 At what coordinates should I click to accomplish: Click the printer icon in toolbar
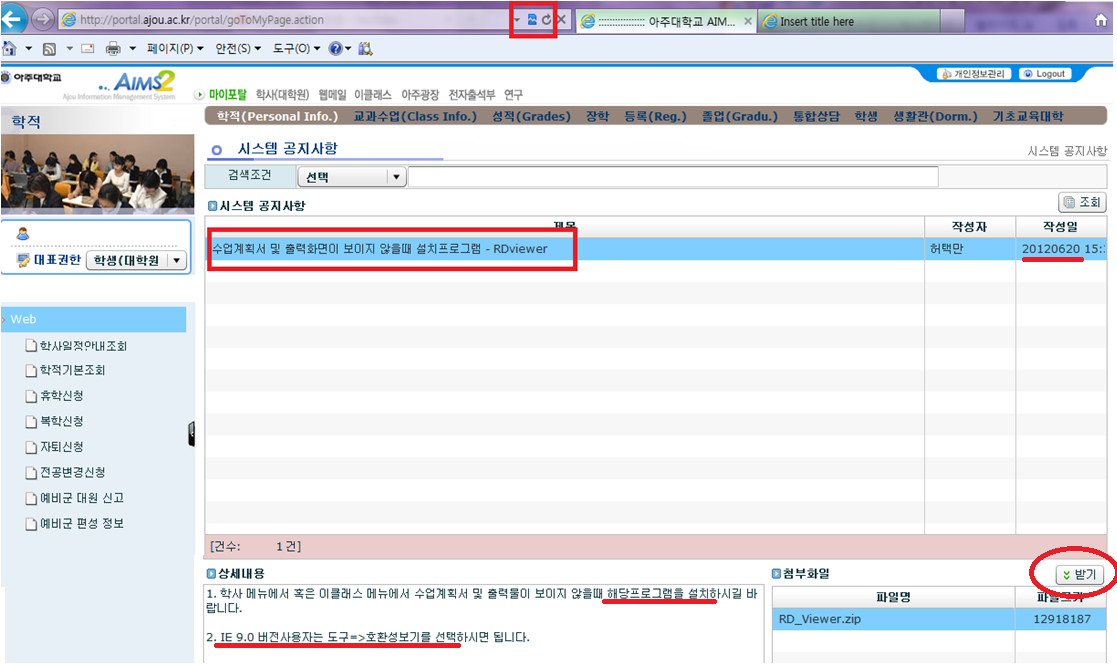[113, 48]
